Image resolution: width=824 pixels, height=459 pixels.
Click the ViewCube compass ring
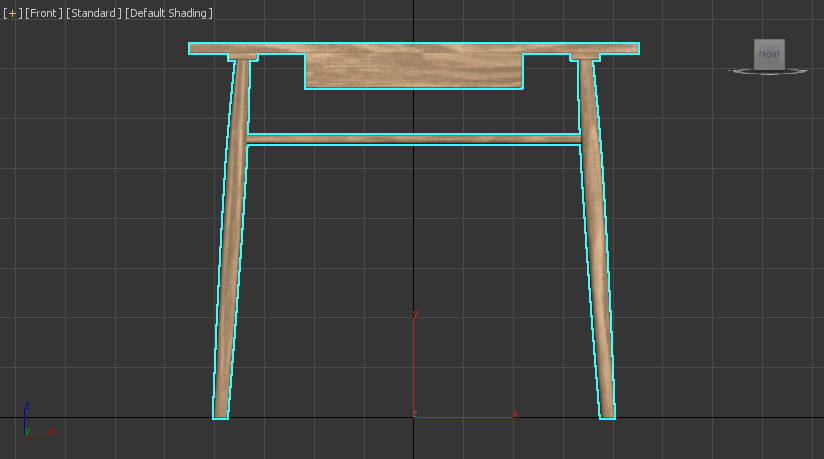pyautogui.click(x=768, y=72)
